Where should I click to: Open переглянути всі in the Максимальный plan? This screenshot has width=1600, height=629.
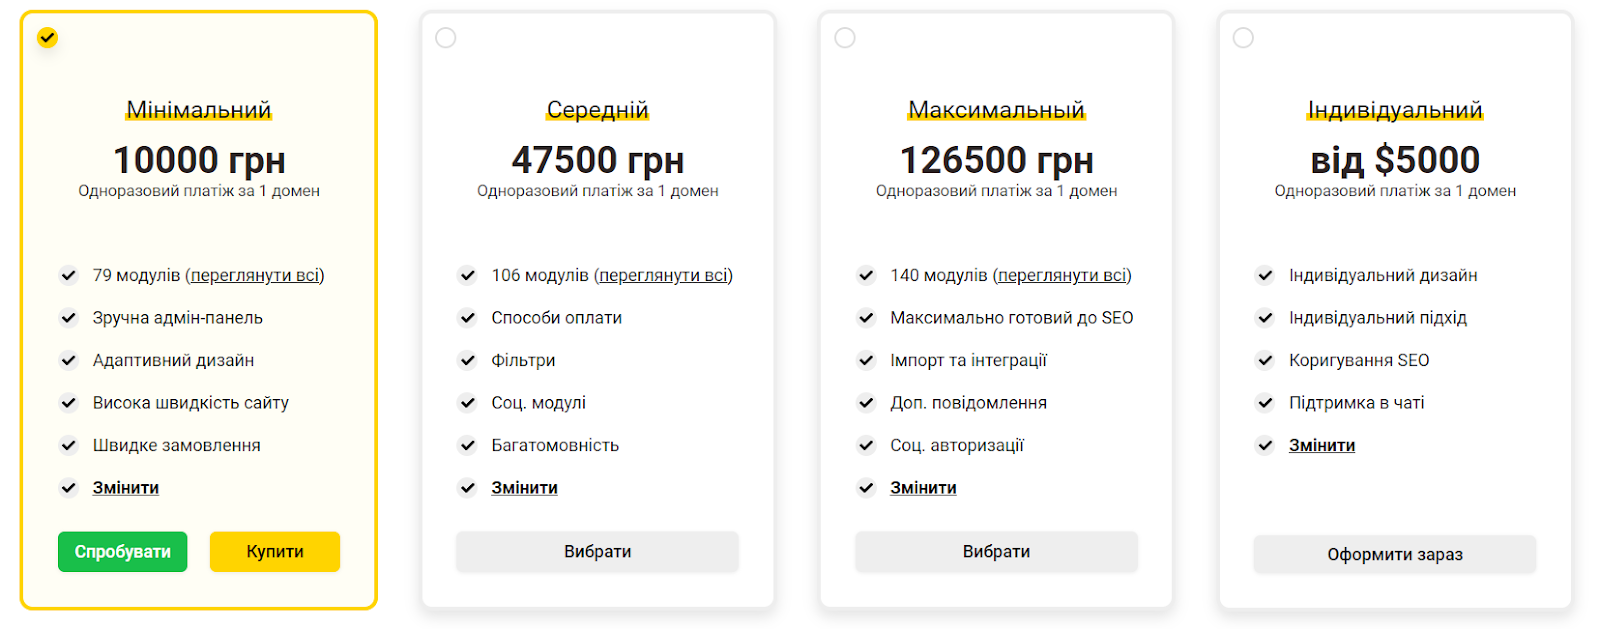coord(1062,275)
